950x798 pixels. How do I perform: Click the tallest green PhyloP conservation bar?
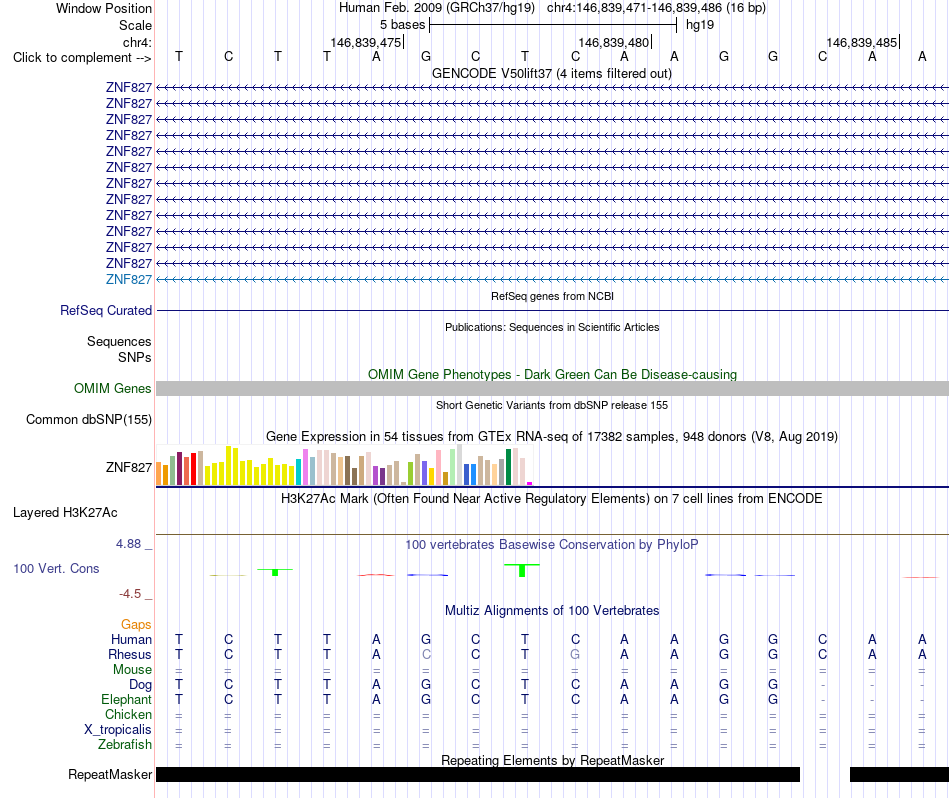click(x=522, y=570)
